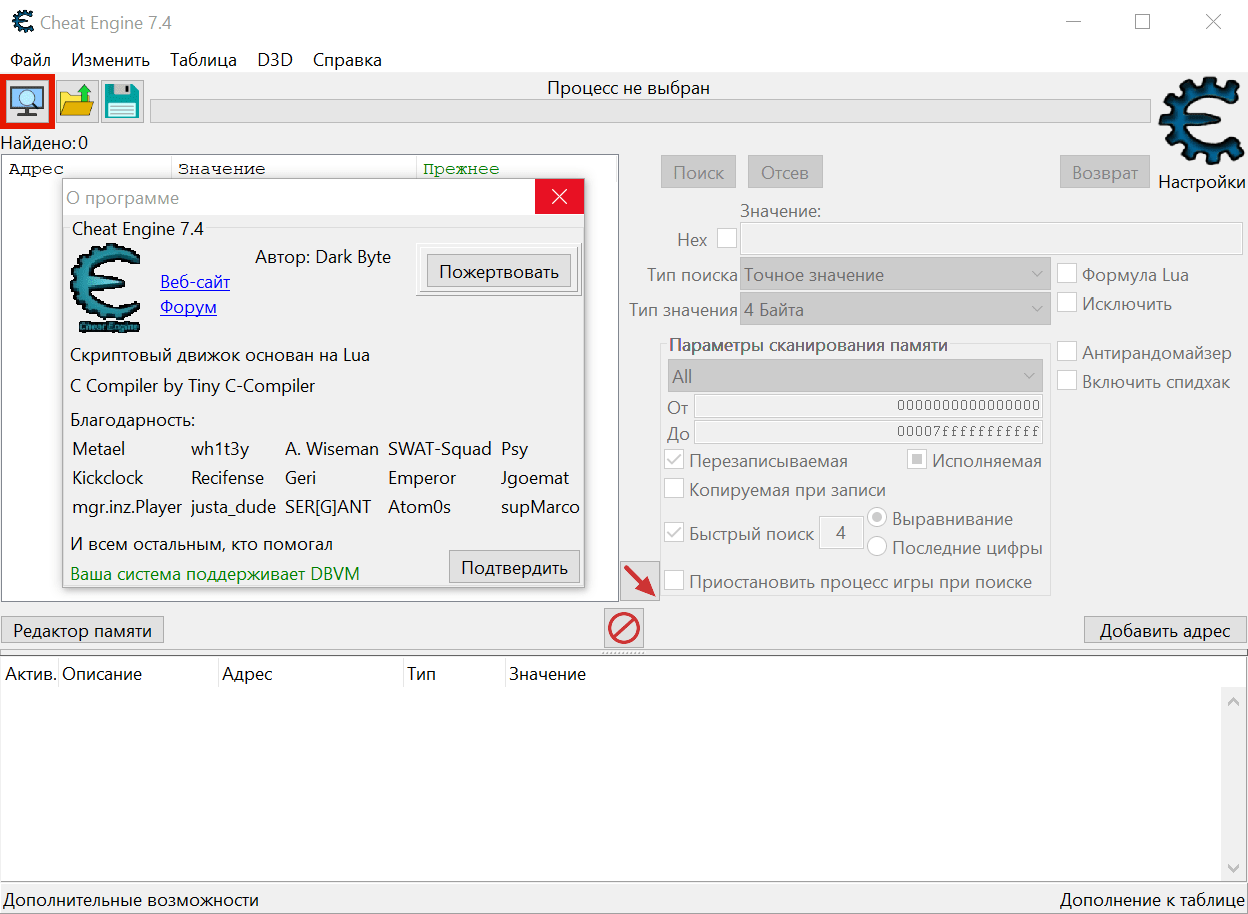Enable the Включить спидхак checkbox
1248x914 pixels.
tap(1067, 381)
